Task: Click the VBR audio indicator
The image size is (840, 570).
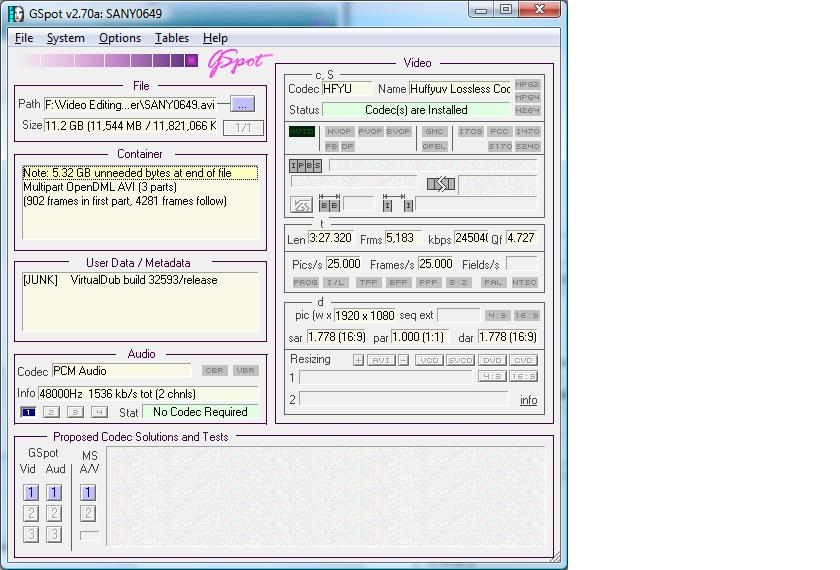Action: coord(245,370)
